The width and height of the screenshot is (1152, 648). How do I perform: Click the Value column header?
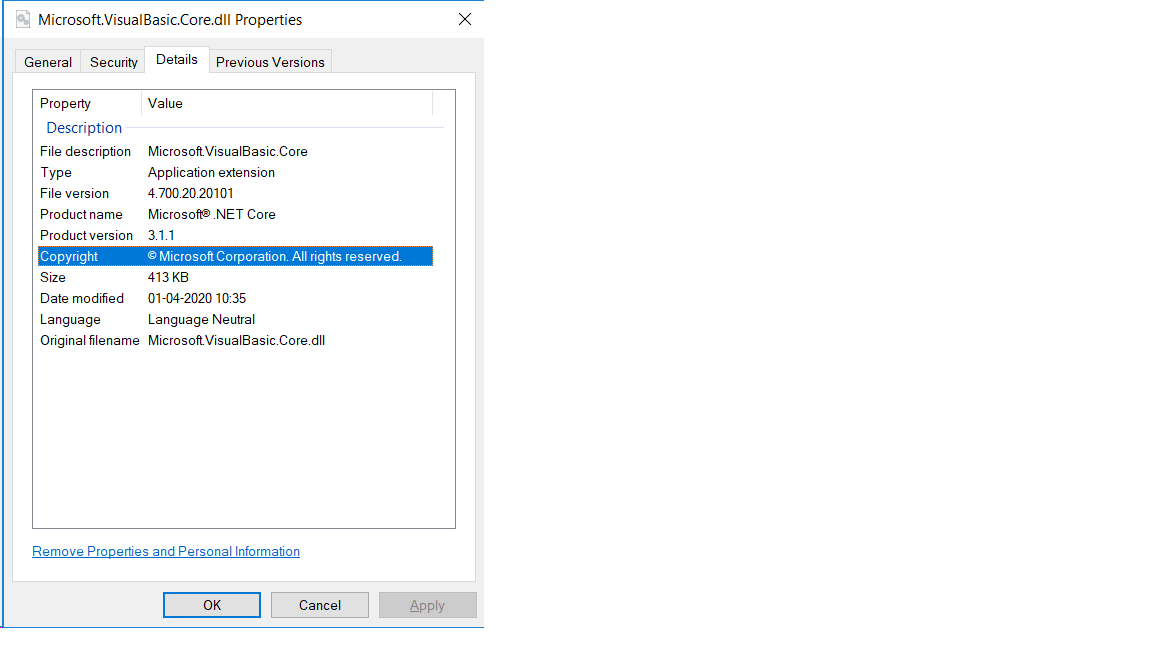(165, 103)
